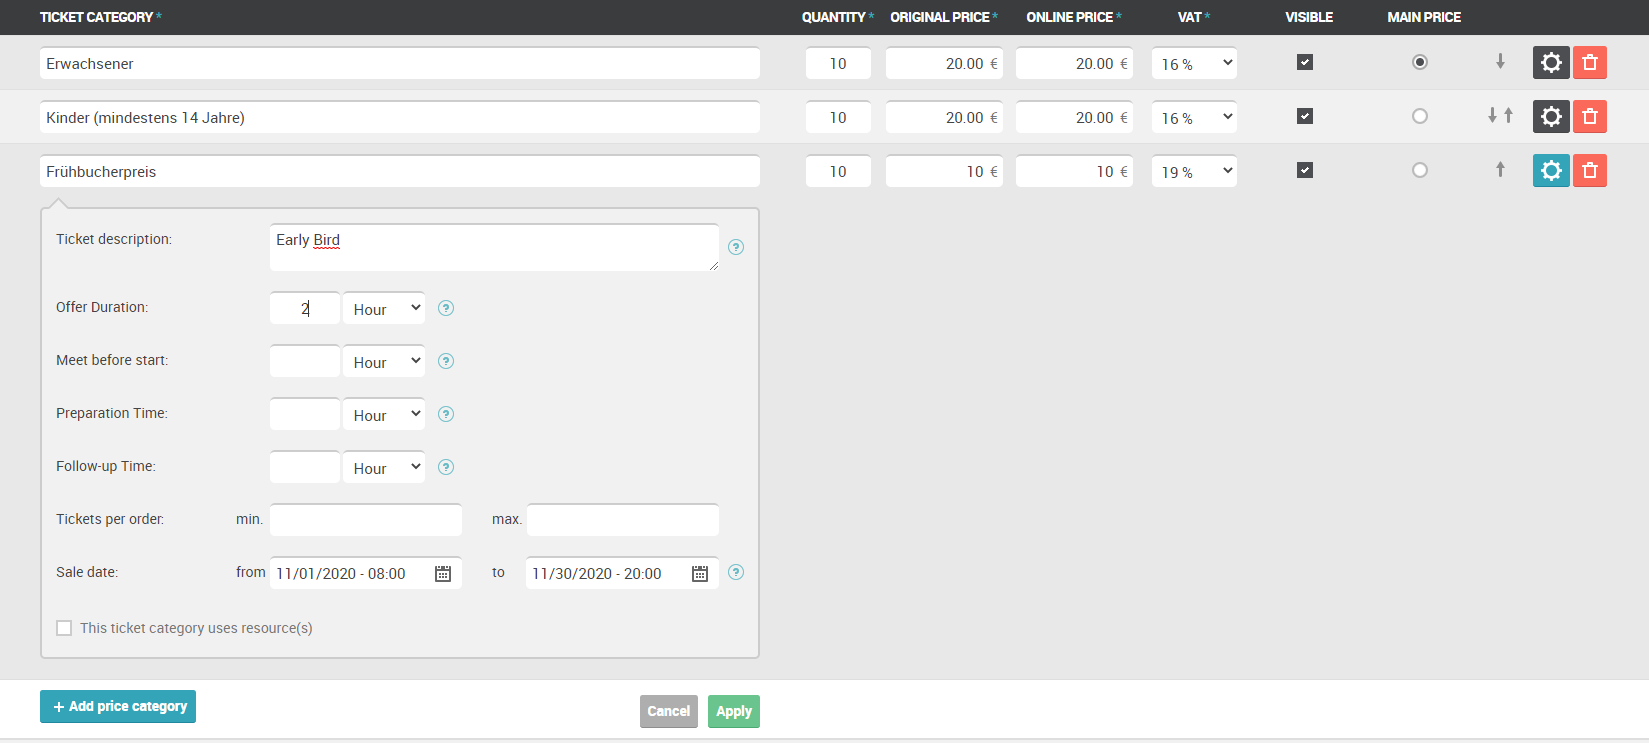Select Frühbucherpreis as main price
Screen dimensions: 1649x743
click(1420, 170)
